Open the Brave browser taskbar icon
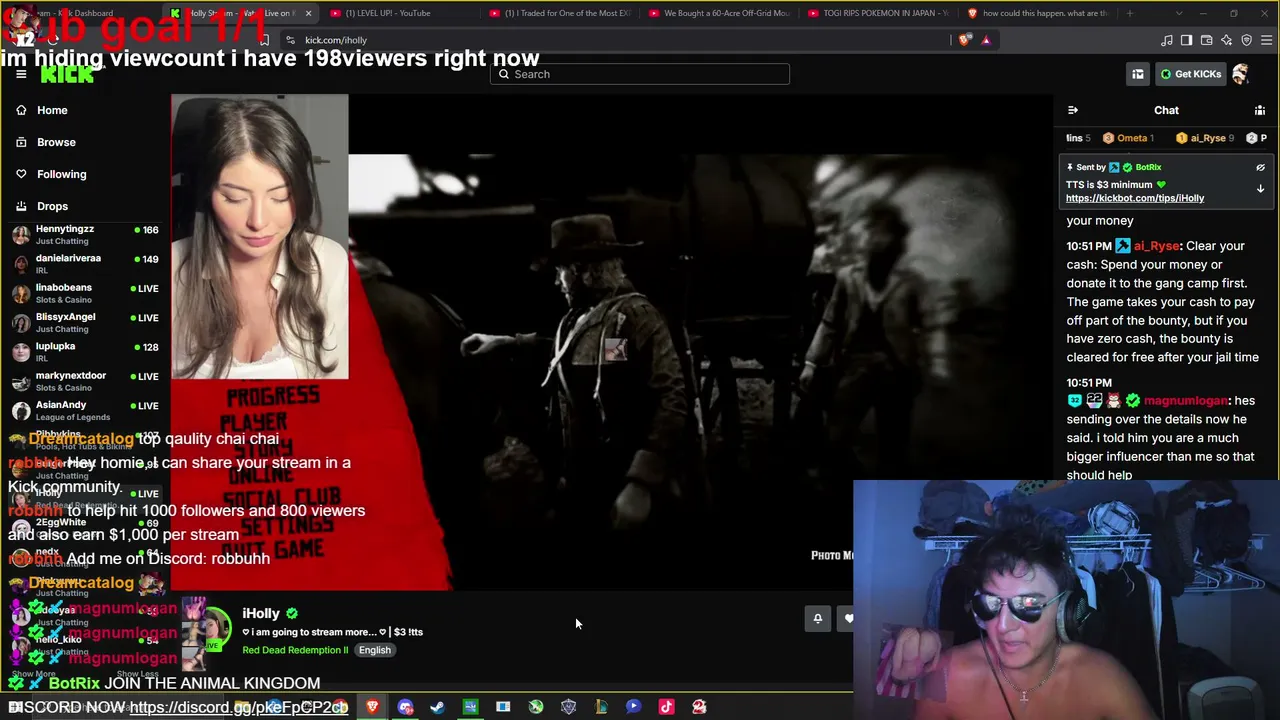The height and width of the screenshot is (720, 1280). point(372,707)
